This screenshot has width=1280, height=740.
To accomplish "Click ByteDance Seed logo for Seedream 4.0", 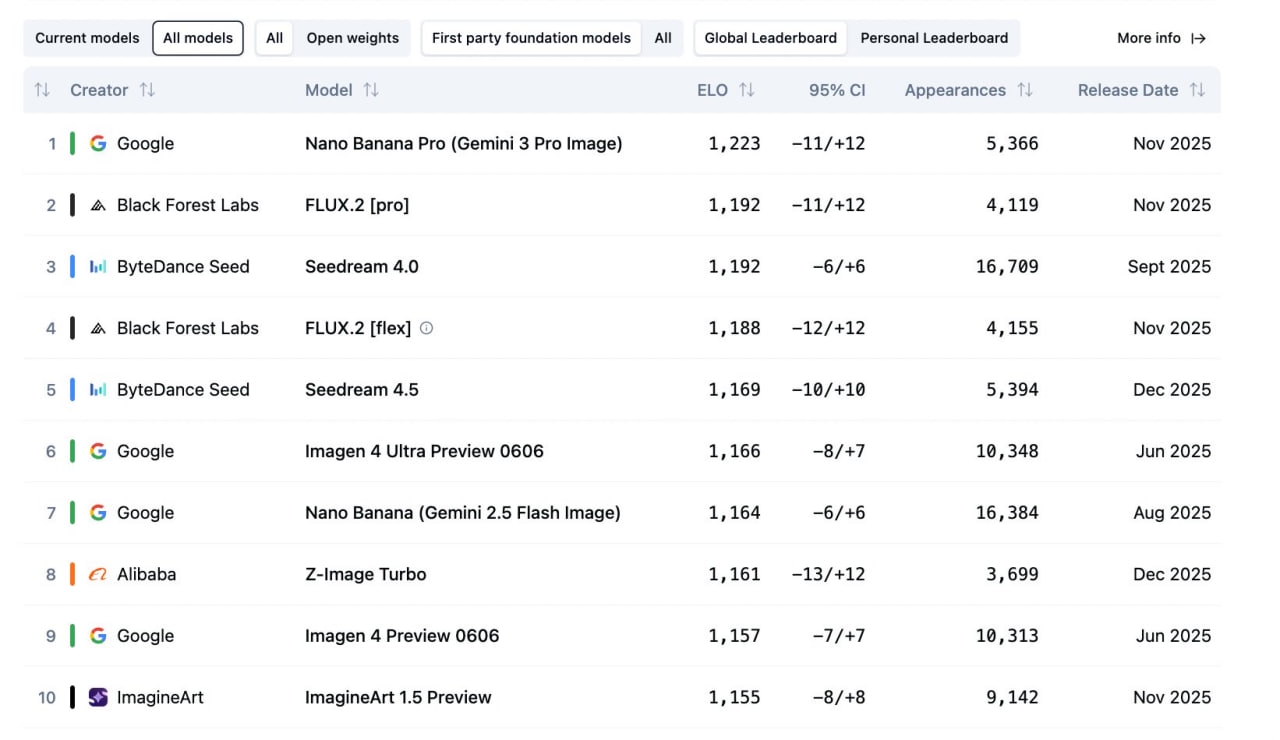I will click(x=98, y=267).
